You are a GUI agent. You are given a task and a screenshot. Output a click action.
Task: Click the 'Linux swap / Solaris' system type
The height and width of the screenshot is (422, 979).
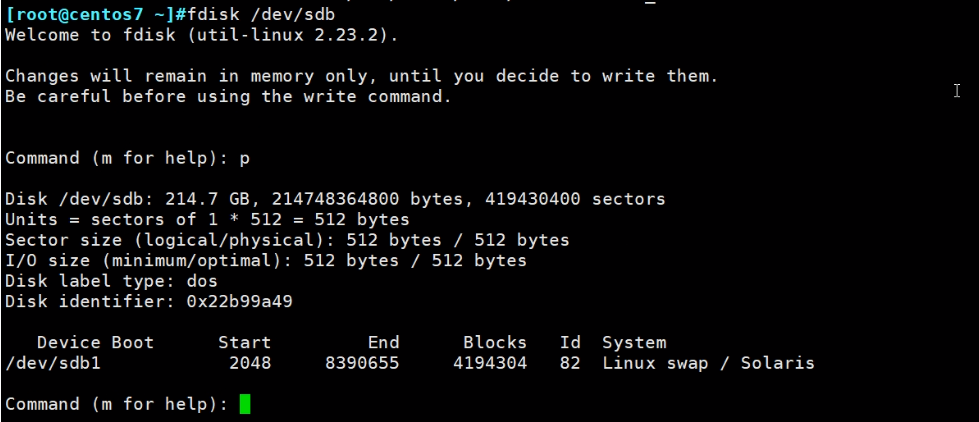click(x=708, y=363)
